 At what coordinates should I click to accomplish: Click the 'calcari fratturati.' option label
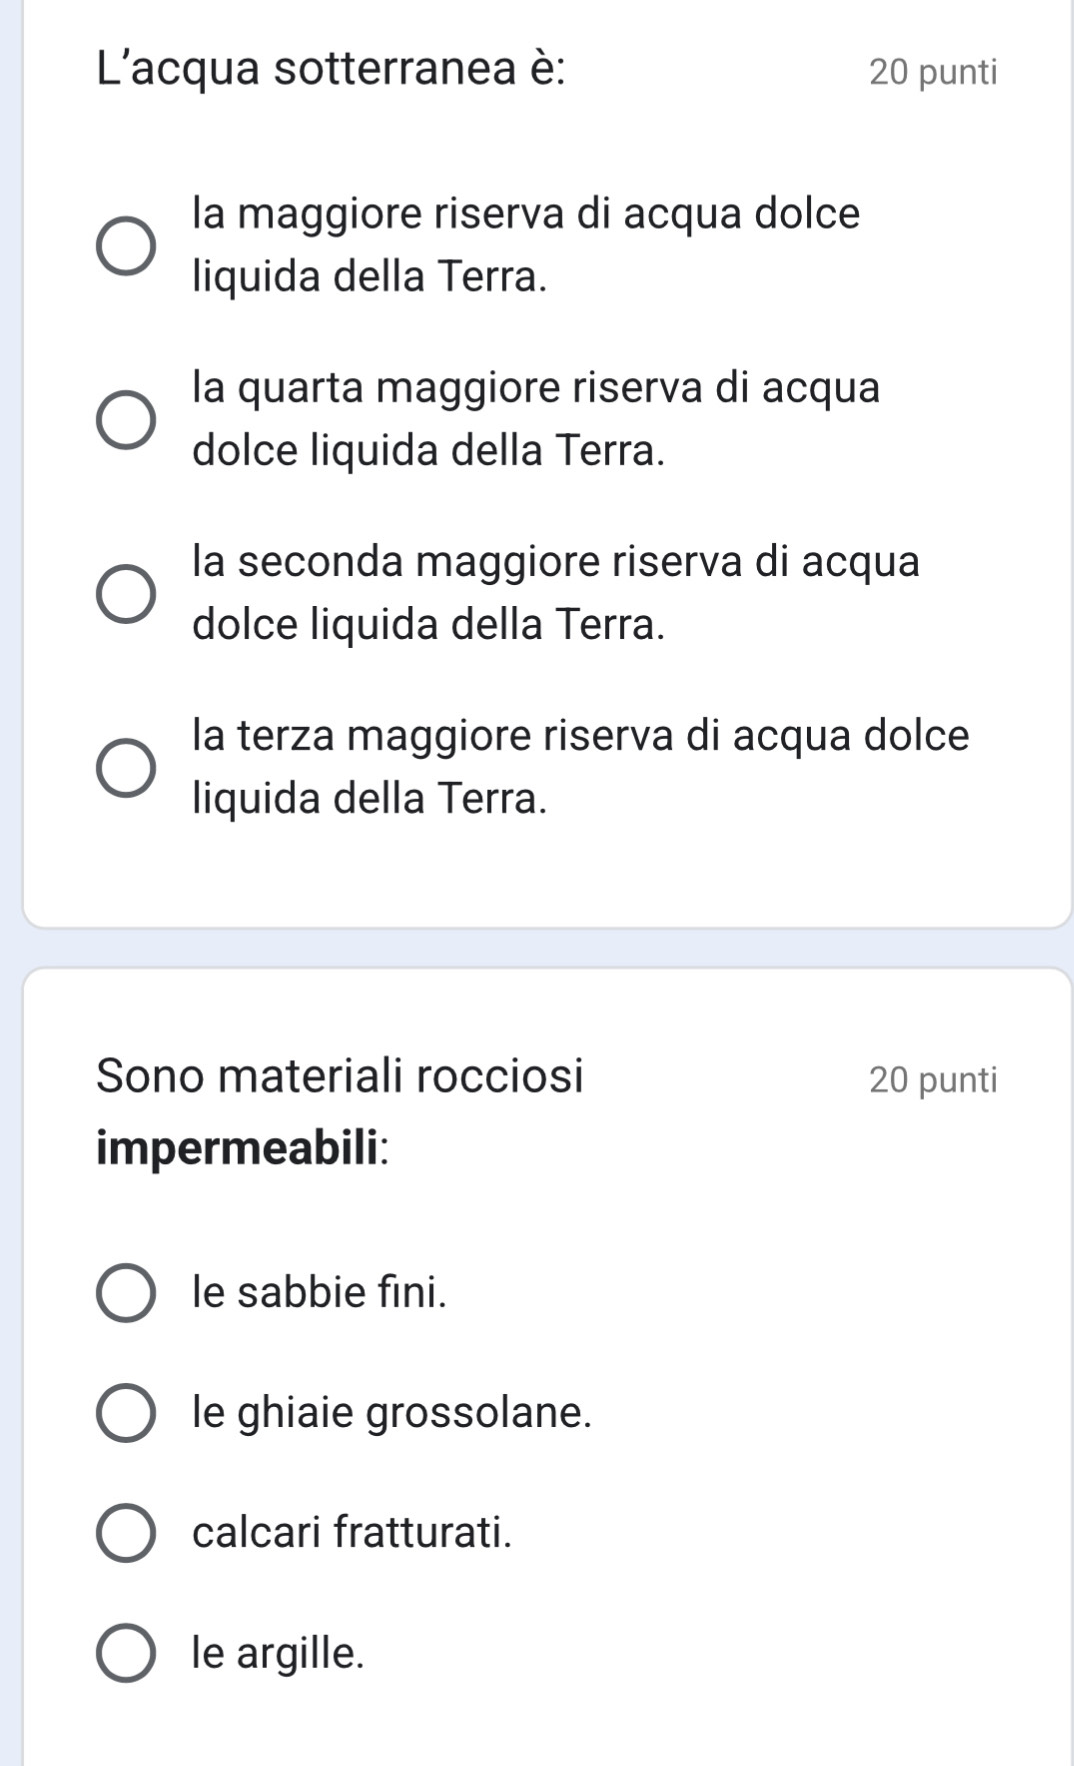pyautogui.click(x=352, y=1531)
